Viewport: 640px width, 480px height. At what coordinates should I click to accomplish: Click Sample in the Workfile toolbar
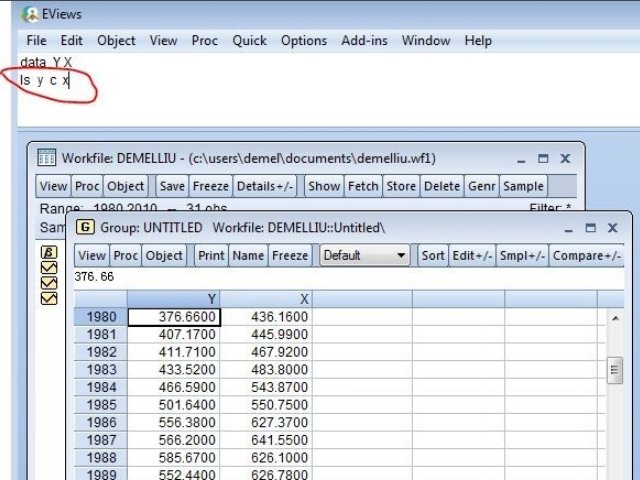tap(523, 186)
